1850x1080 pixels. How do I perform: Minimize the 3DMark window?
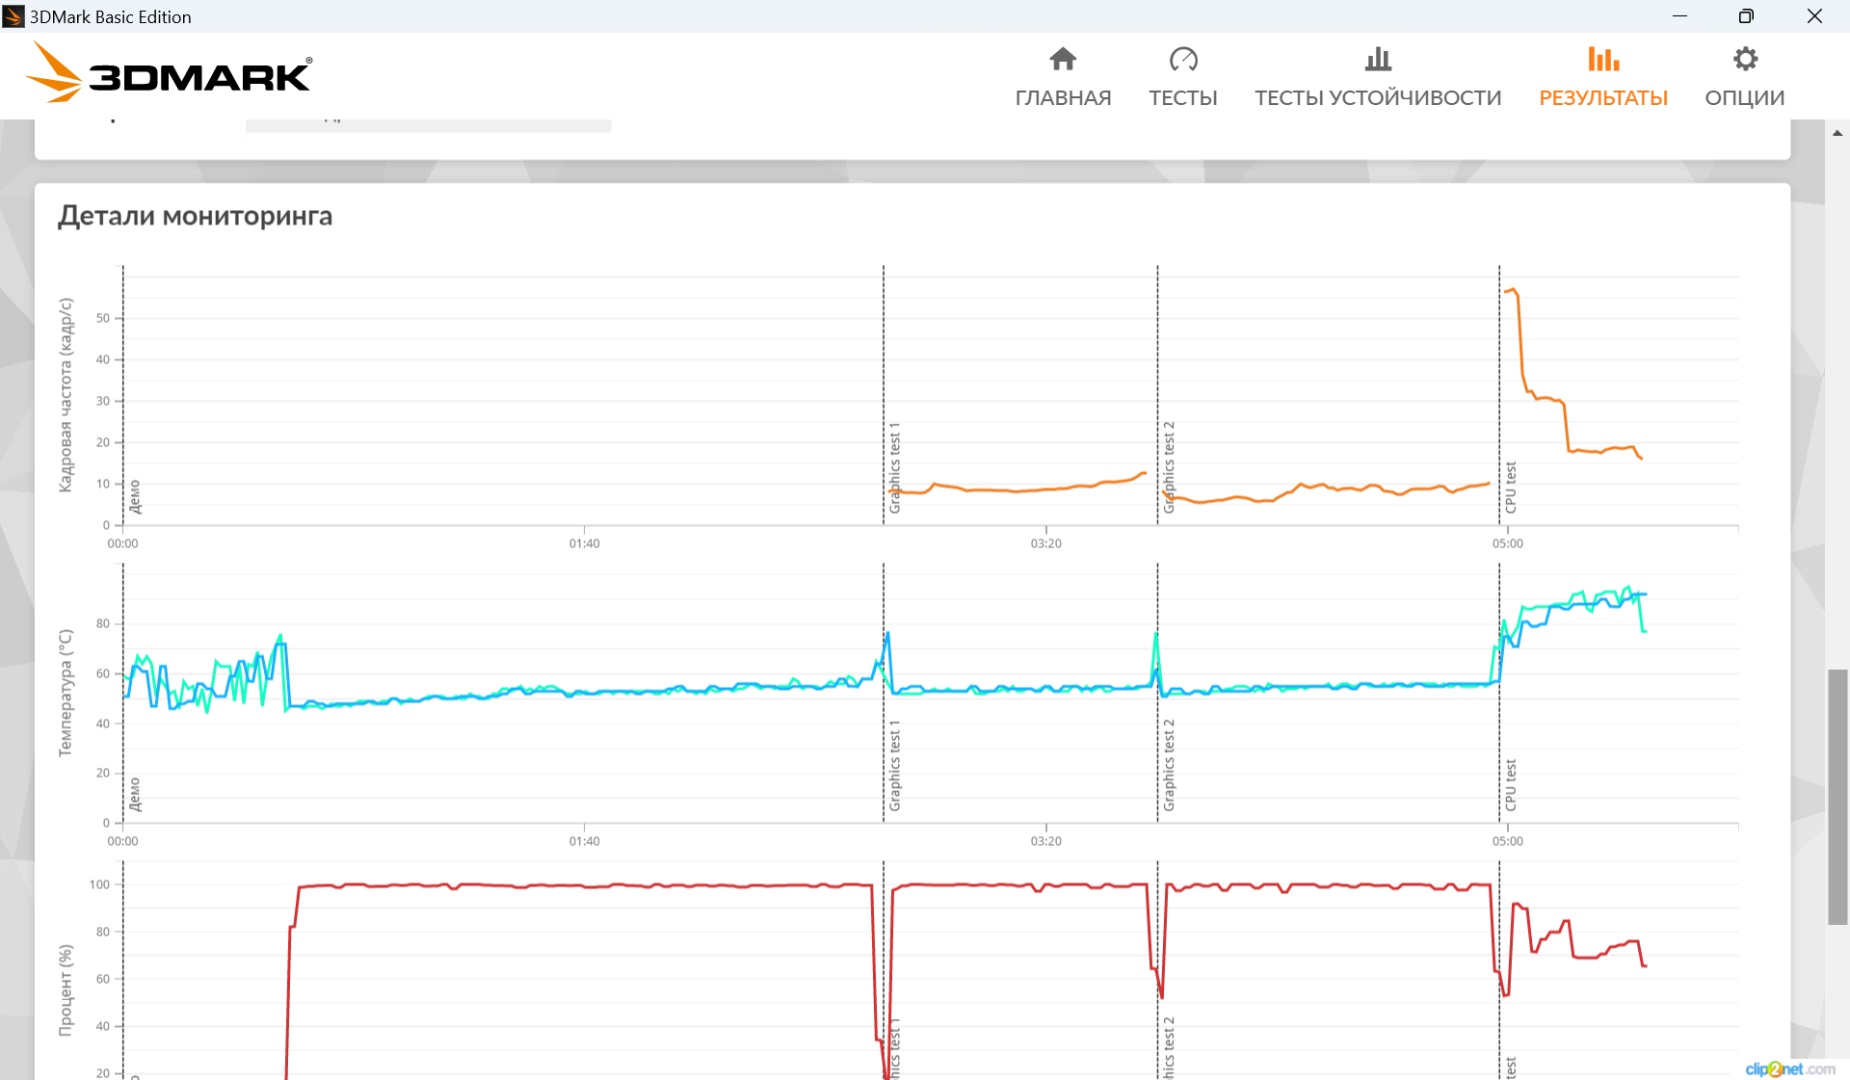point(1680,16)
